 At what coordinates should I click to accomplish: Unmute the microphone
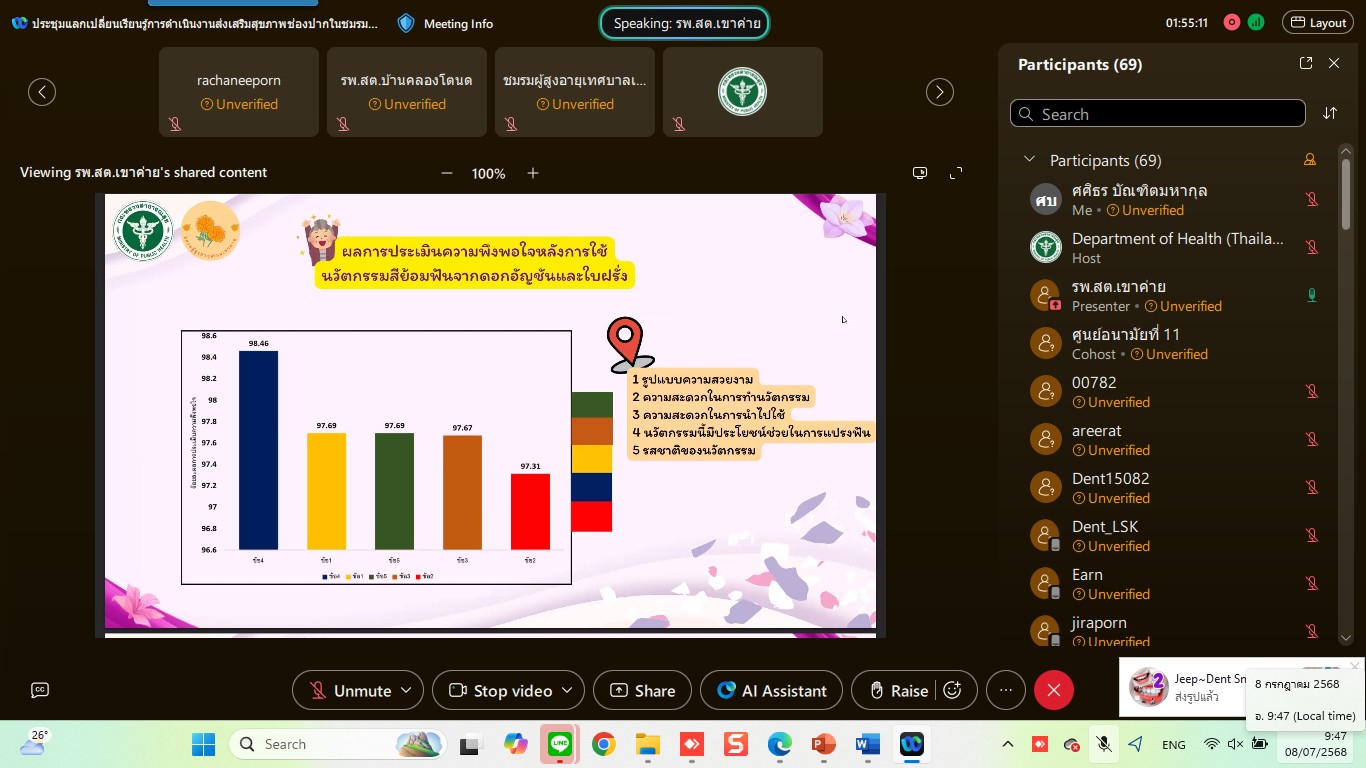tap(350, 690)
